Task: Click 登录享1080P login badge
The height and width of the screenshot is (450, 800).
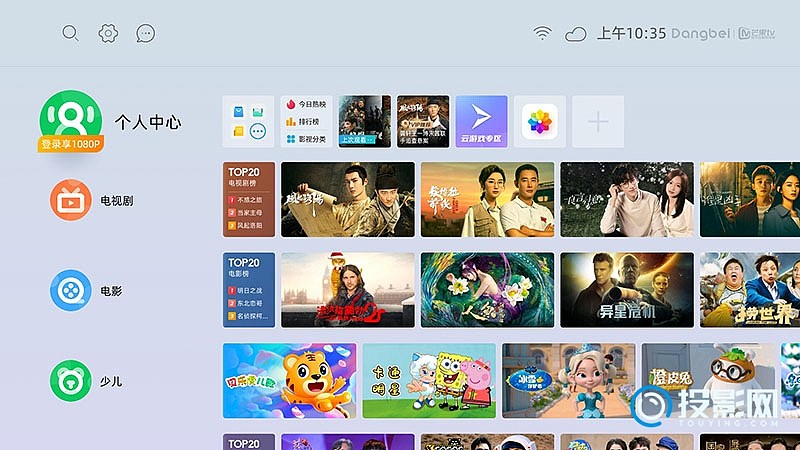Action: pyautogui.click(x=72, y=144)
